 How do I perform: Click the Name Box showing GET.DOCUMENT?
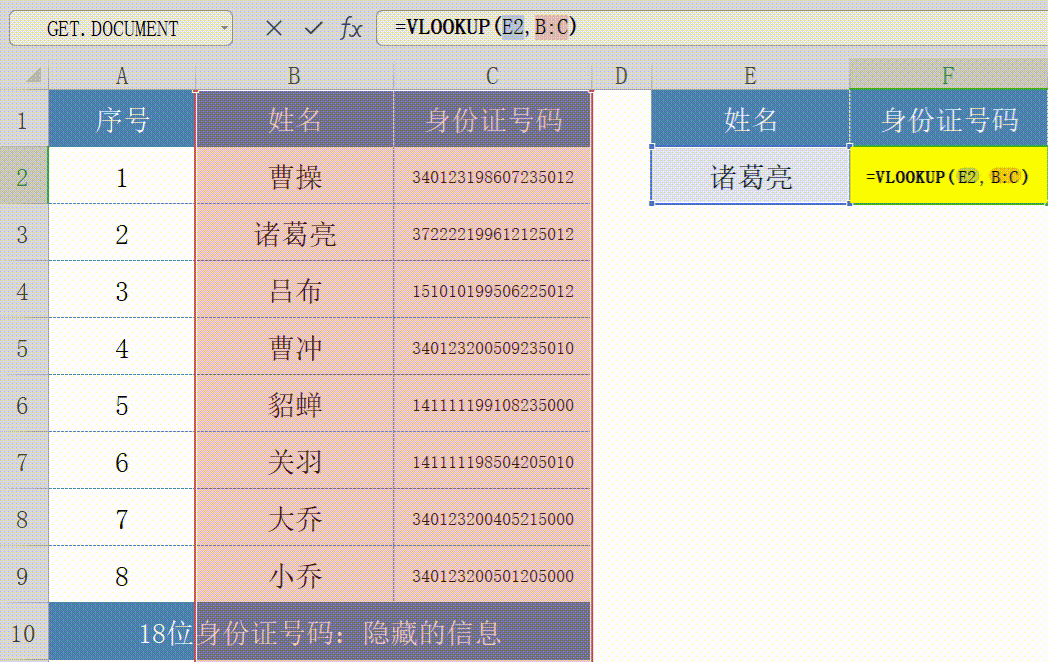[110, 29]
